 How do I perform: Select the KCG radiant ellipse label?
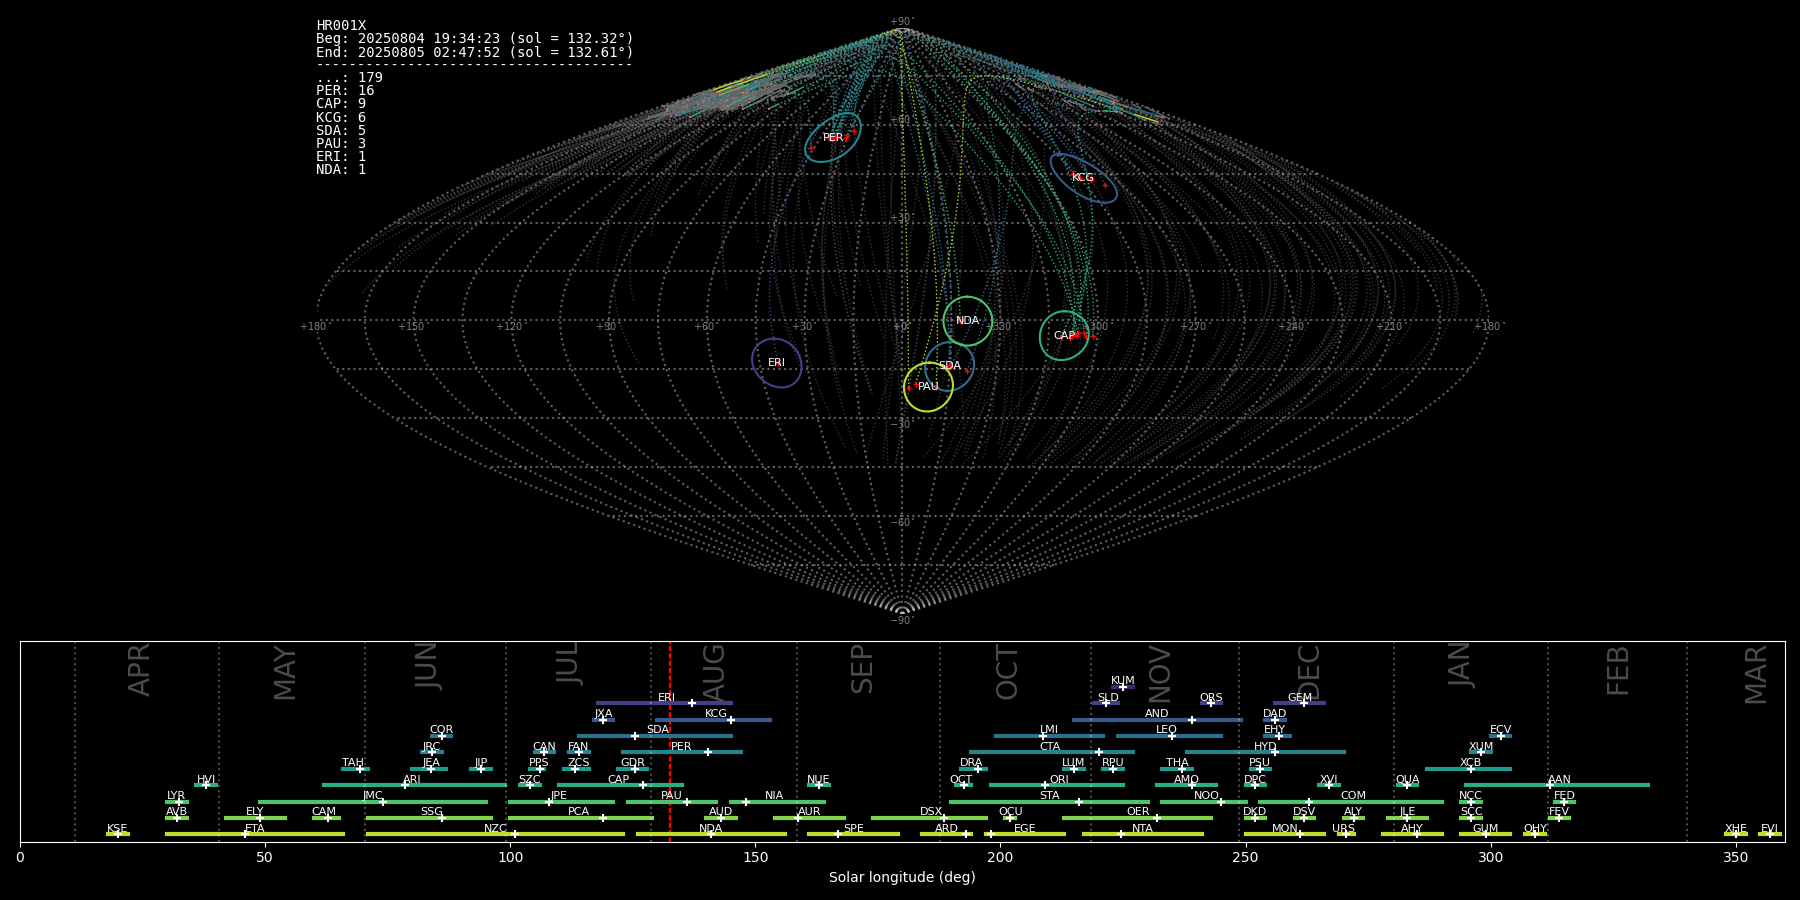(x=1082, y=178)
